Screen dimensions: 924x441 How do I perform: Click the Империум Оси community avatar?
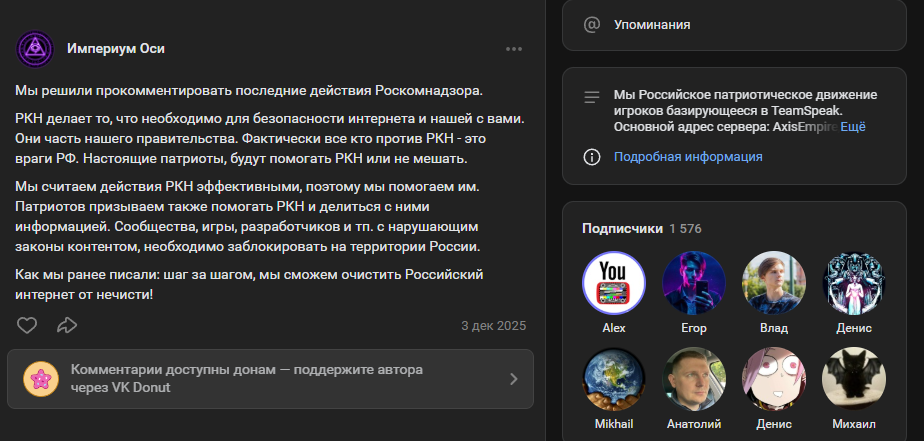tap(35, 49)
